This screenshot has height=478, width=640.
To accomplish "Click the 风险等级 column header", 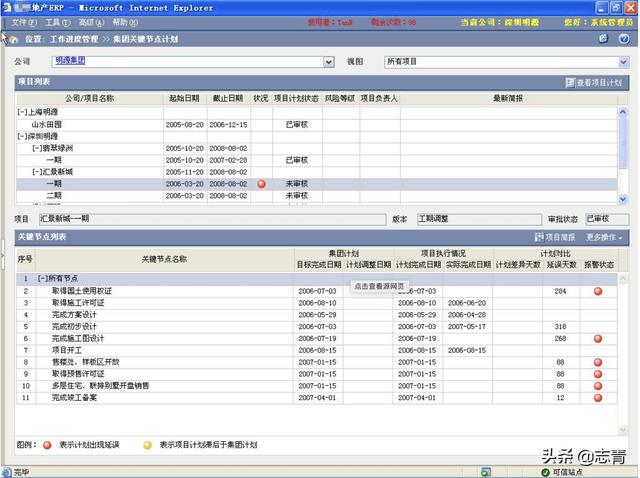I will click(x=340, y=98).
